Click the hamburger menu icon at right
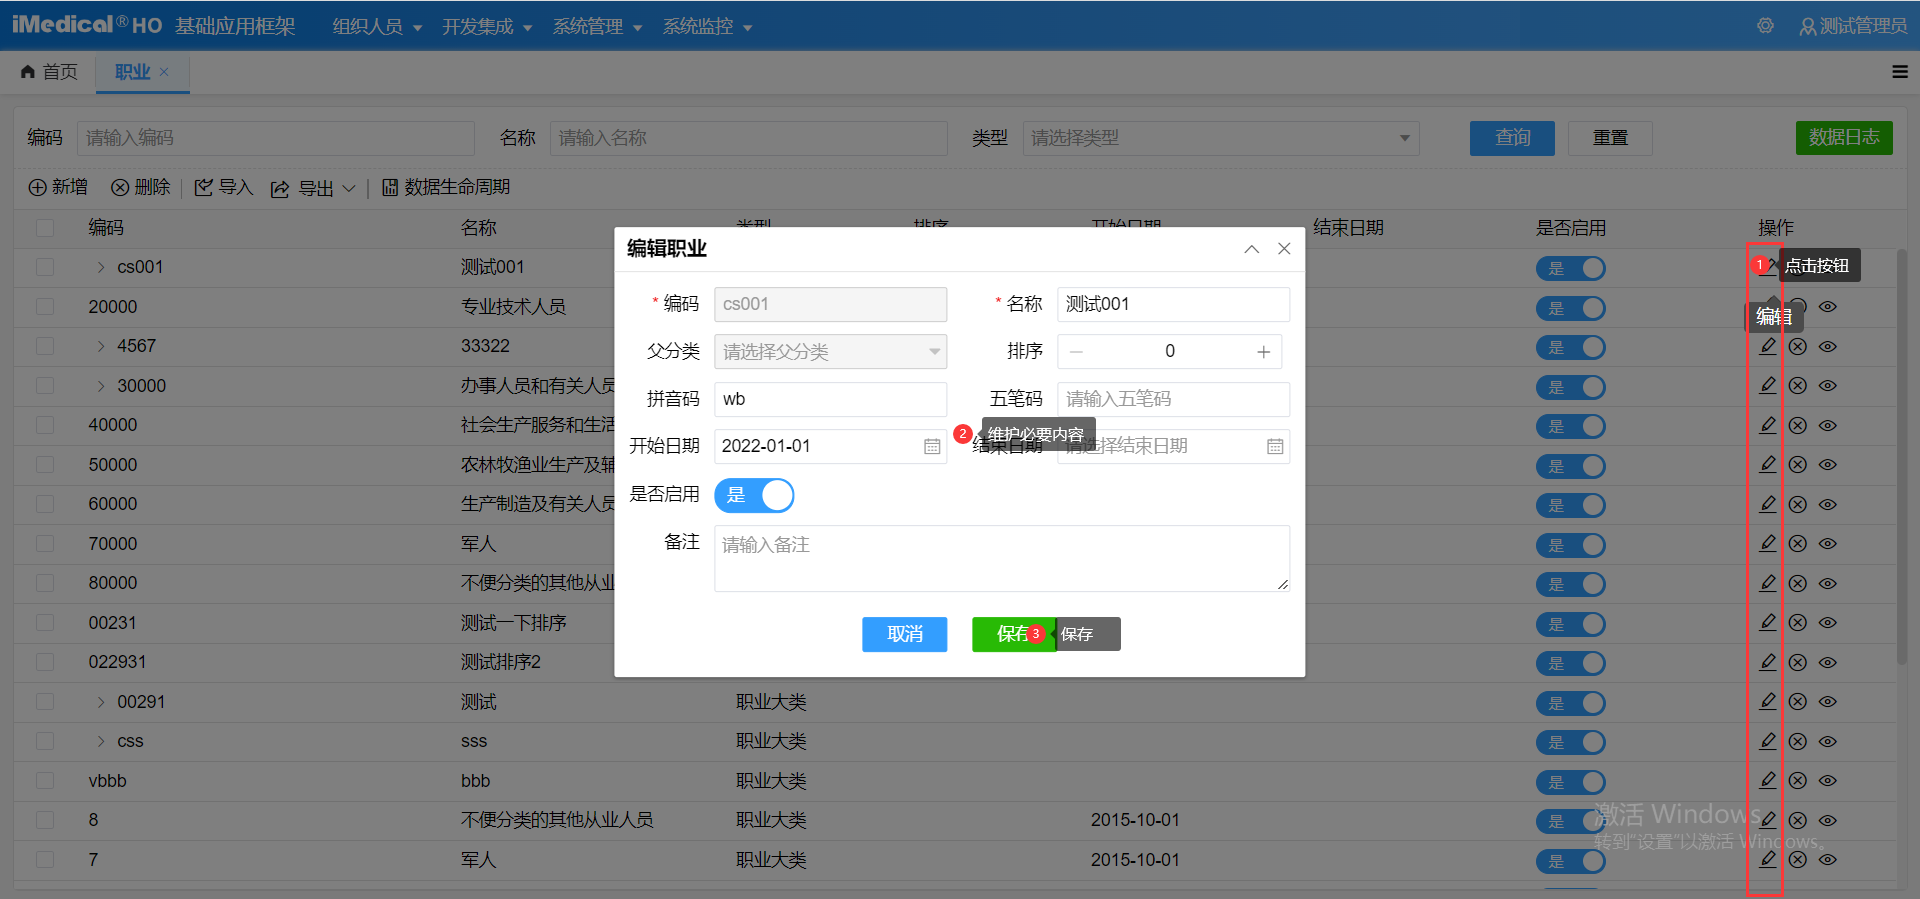The width and height of the screenshot is (1920, 899). 1900,72
